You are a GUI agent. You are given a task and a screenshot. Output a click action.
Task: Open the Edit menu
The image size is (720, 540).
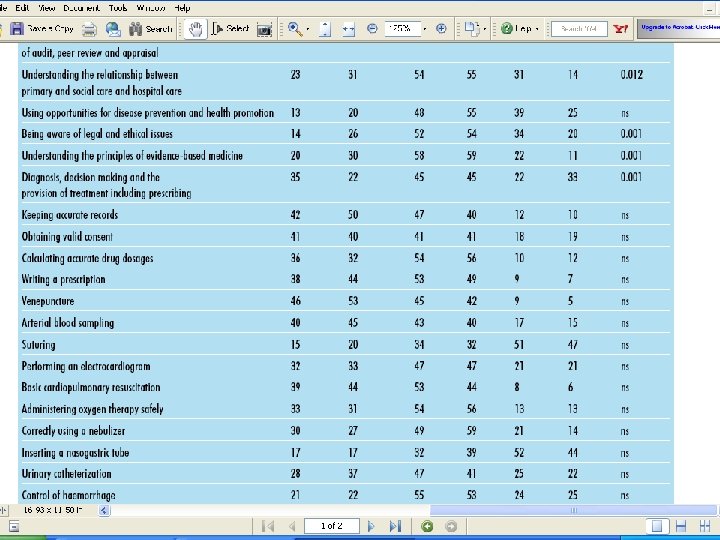point(22,8)
